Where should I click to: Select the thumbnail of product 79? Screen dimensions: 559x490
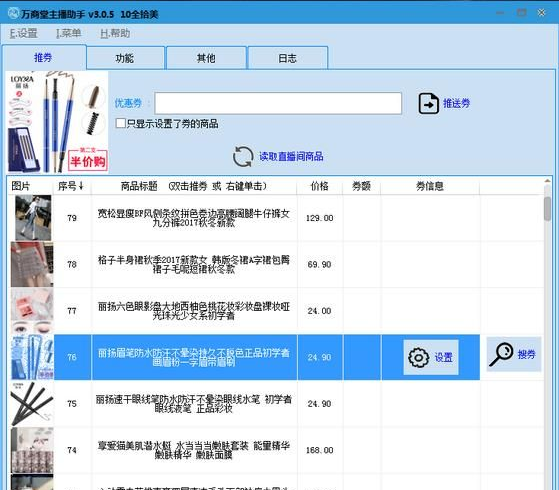33,218
